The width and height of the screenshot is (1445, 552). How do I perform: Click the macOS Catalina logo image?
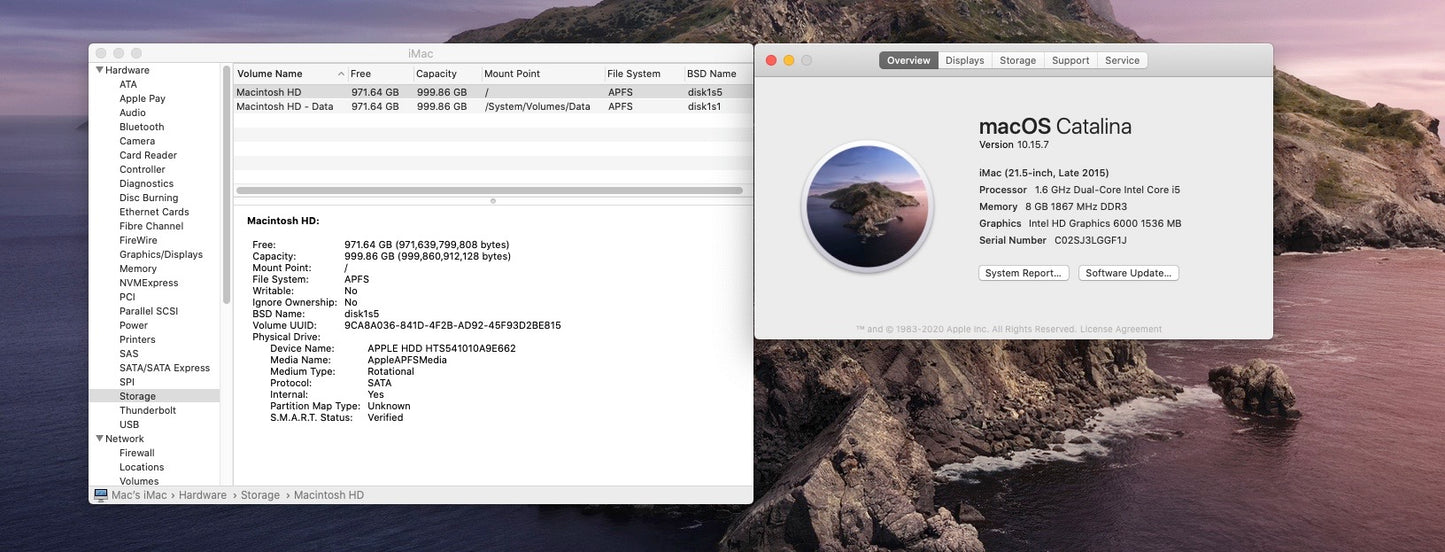click(867, 206)
